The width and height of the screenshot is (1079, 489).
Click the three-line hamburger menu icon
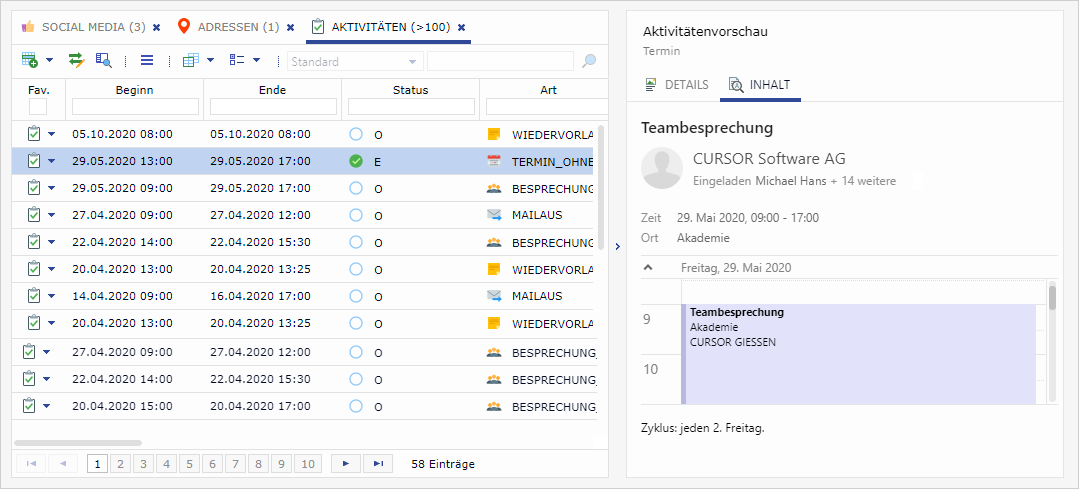point(147,61)
